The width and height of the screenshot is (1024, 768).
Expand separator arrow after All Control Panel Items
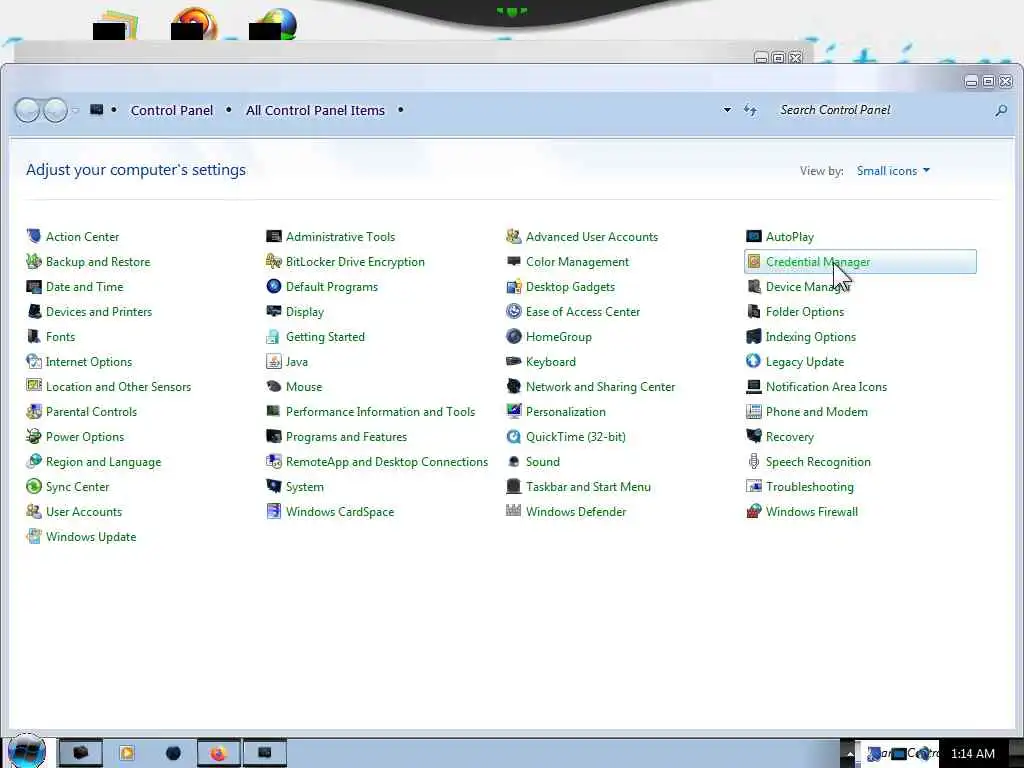coord(400,110)
